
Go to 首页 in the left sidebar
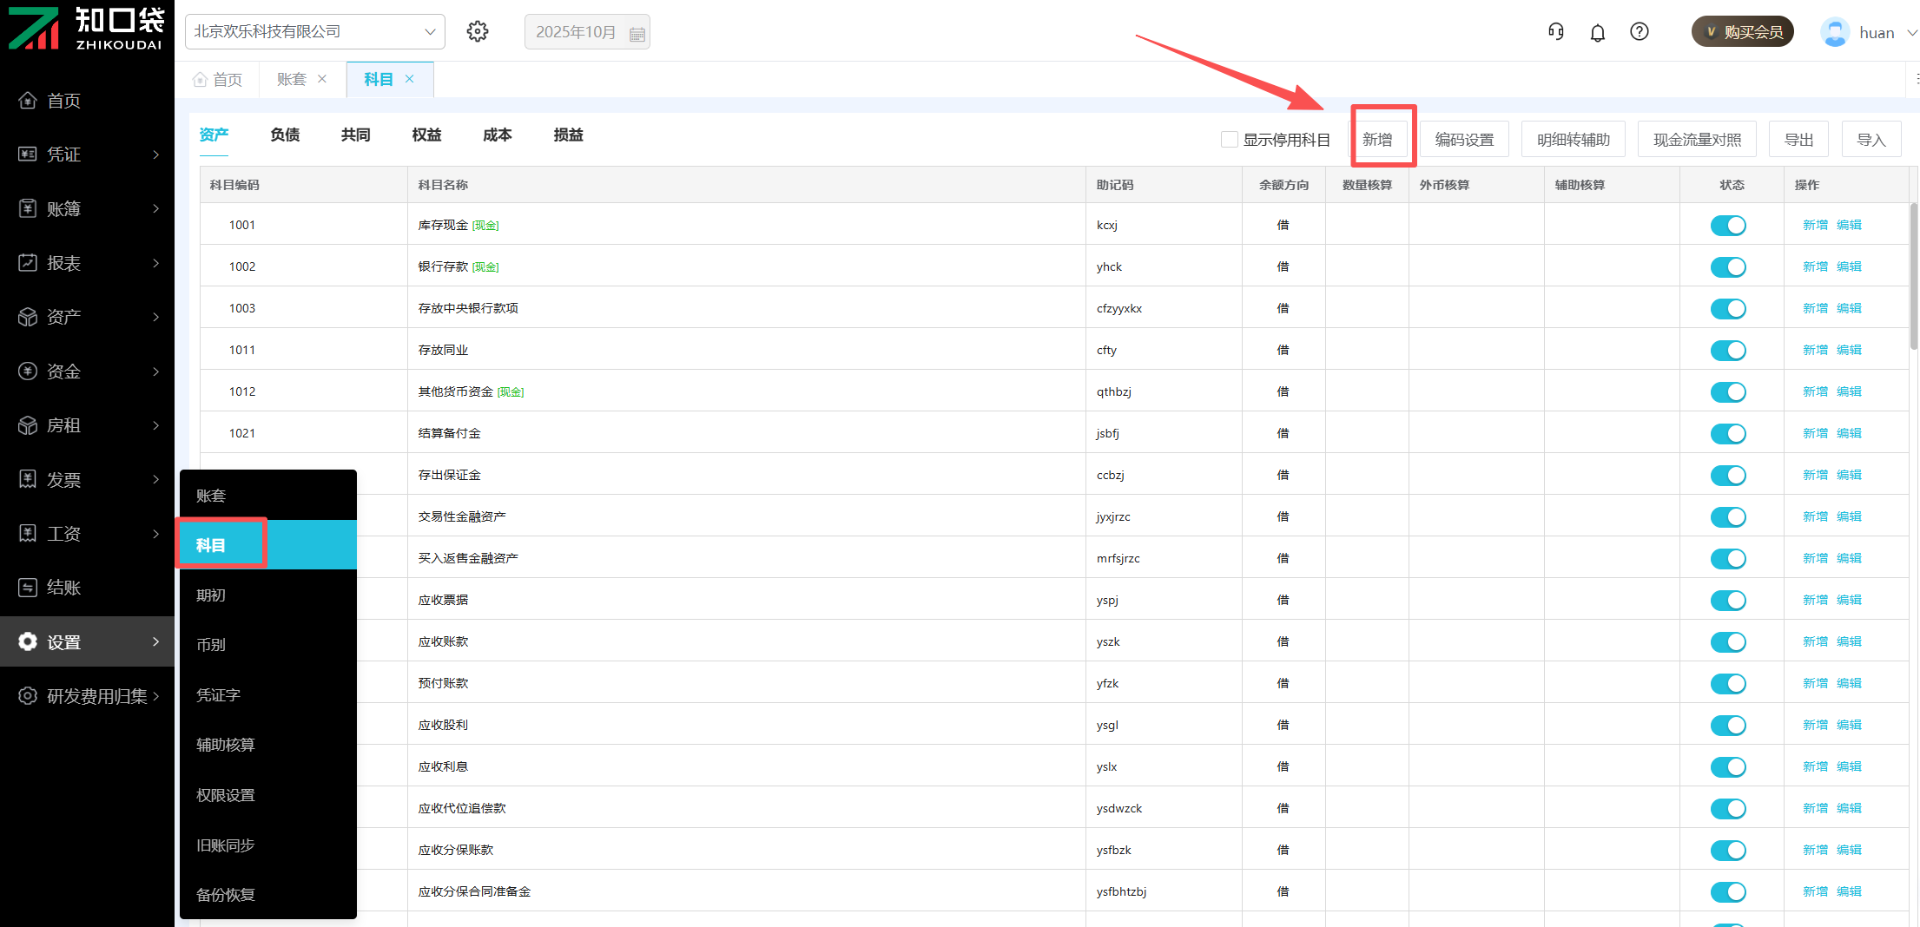coord(64,101)
